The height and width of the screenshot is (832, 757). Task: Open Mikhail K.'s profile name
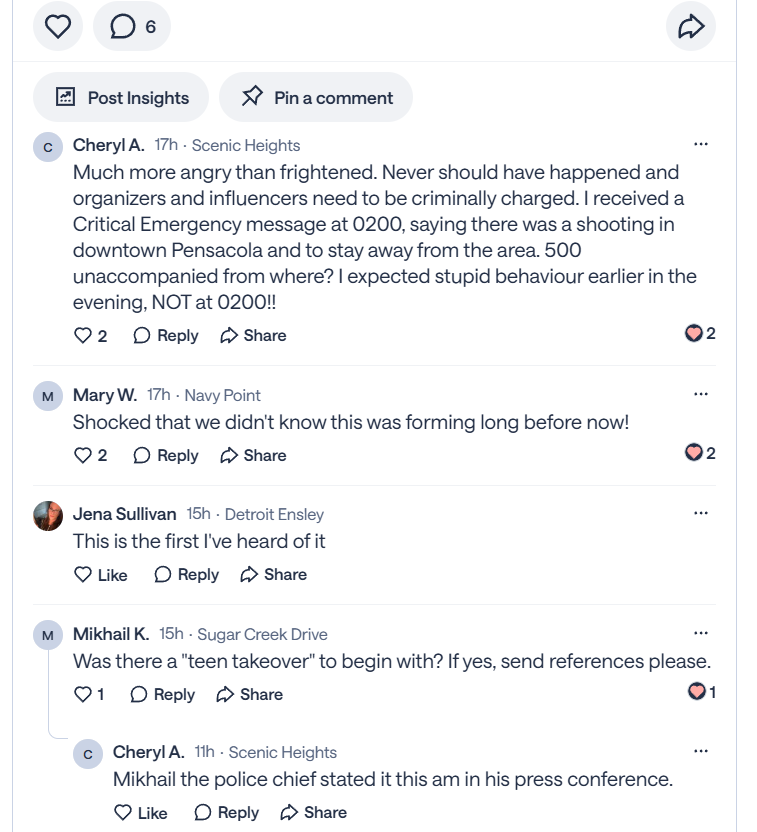pyautogui.click(x=111, y=634)
